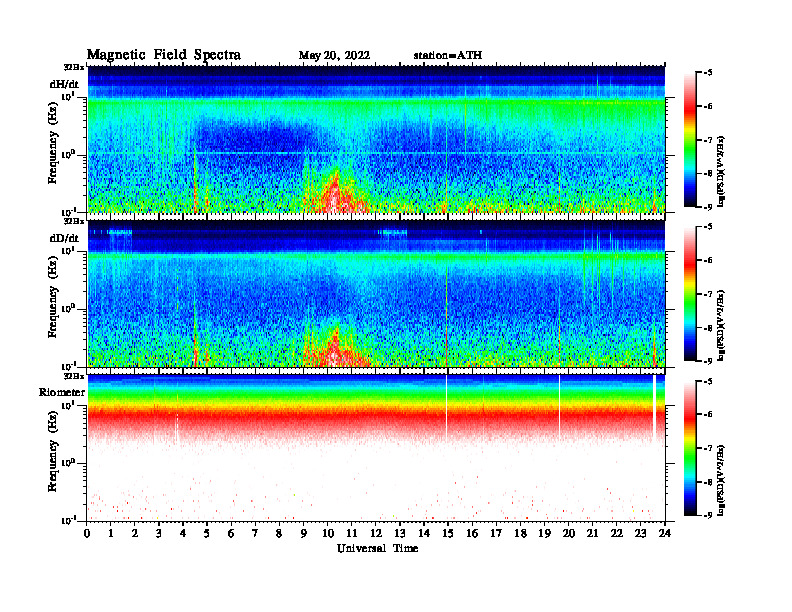The image size is (792, 612).
Task: Click the "Magnetic Field Spectra" plot title
Action: [164, 55]
